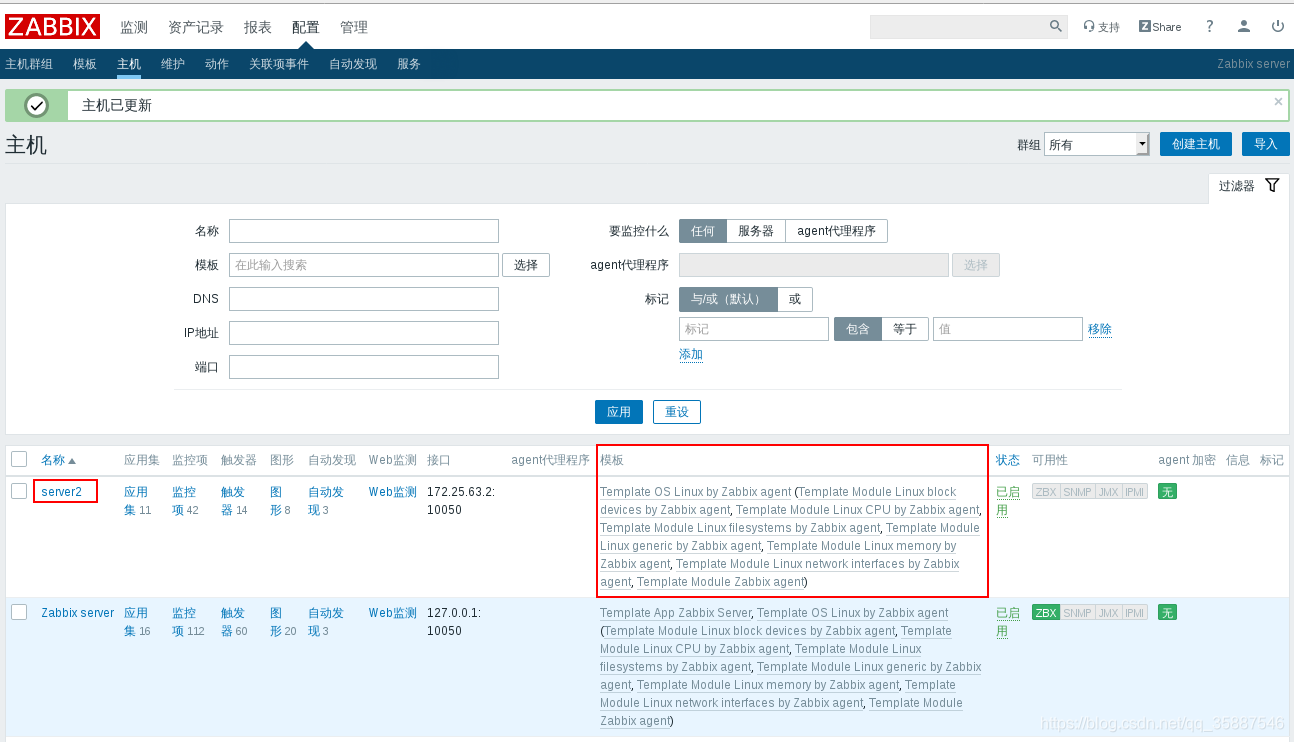Open the user profile icon
Image resolution: width=1294 pixels, height=742 pixels.
coord(1243,27)
